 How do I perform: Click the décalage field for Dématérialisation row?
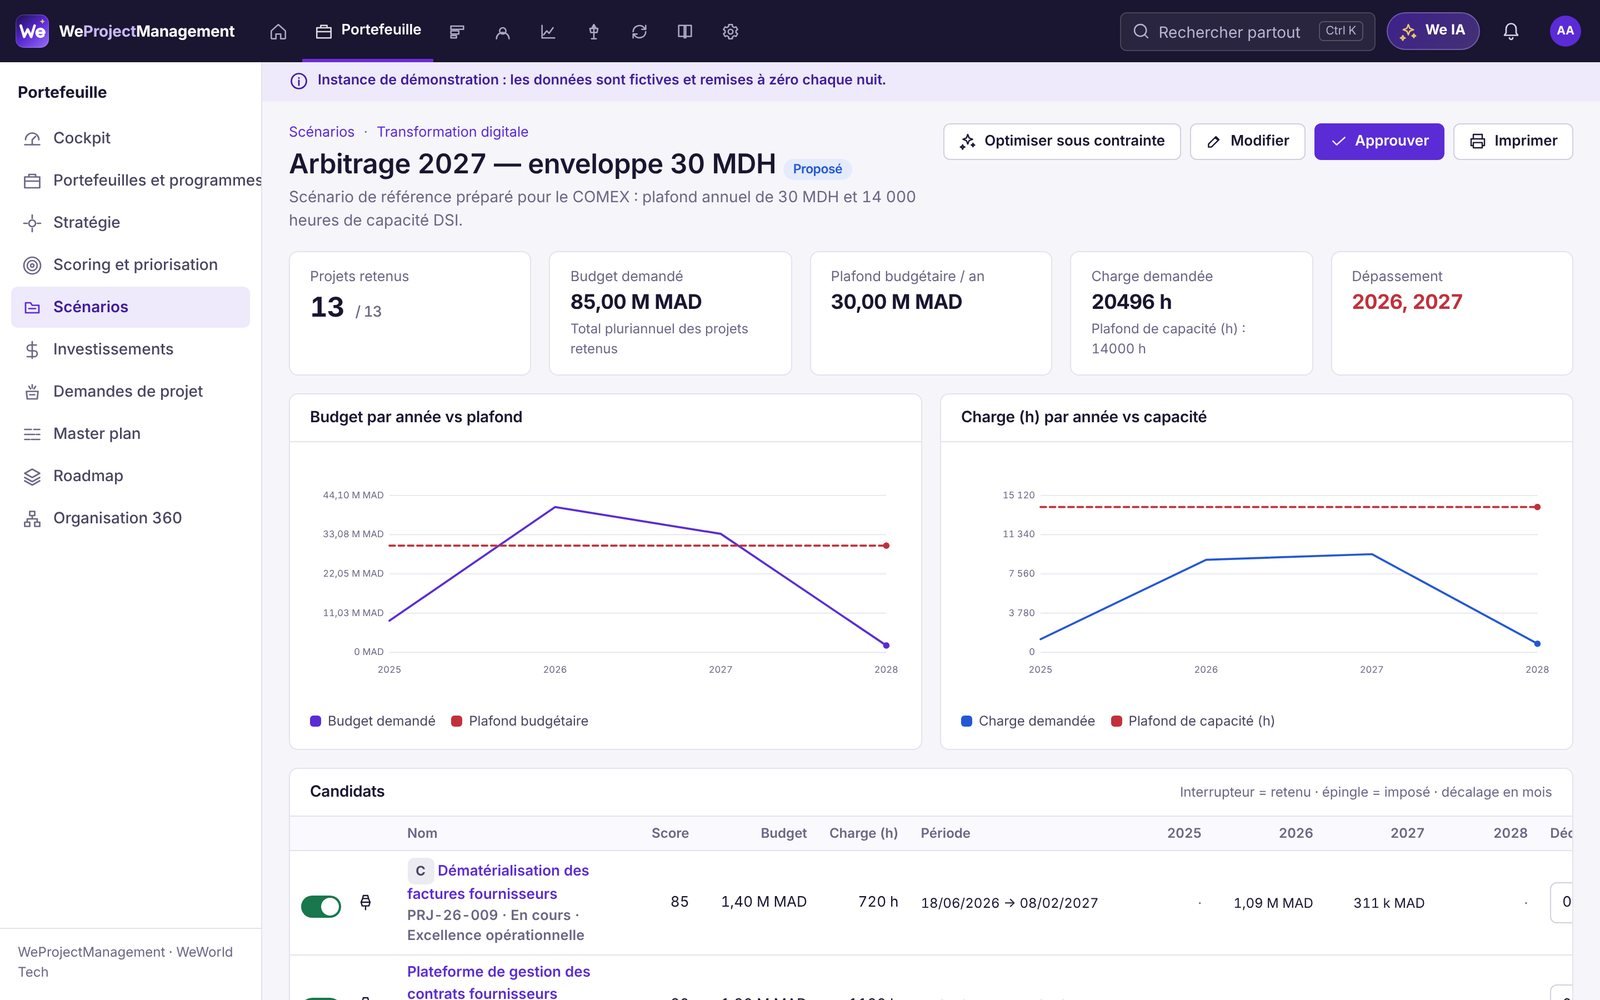tap(1562, 902)
